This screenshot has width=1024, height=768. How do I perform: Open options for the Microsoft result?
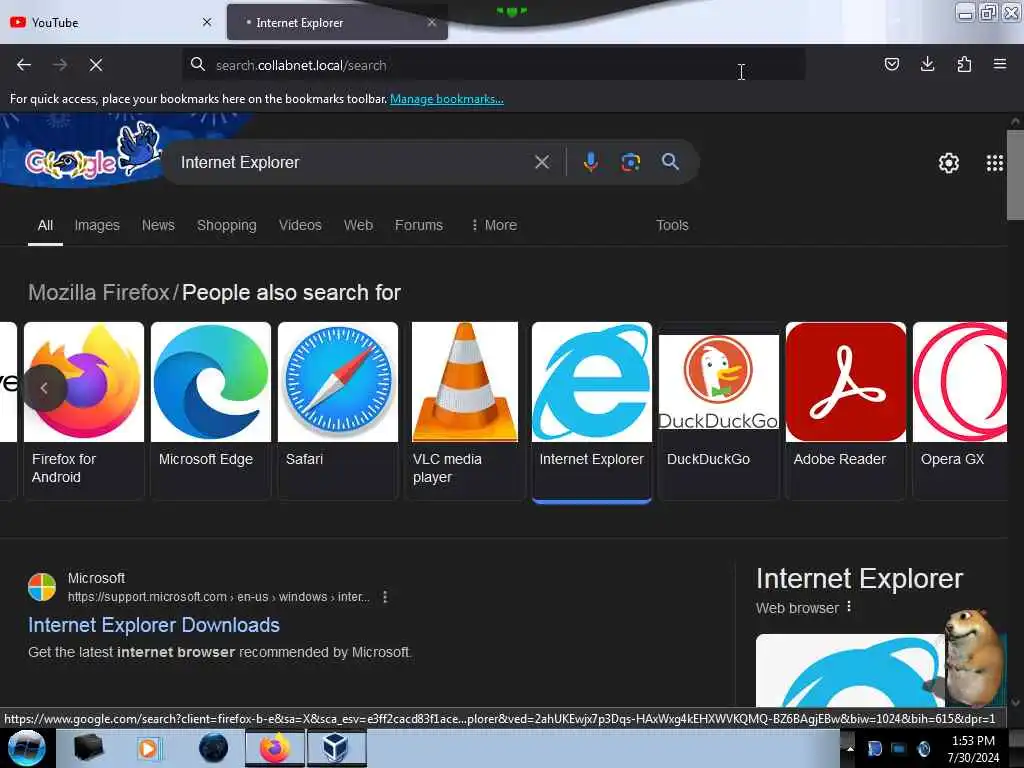pos(385,597)
